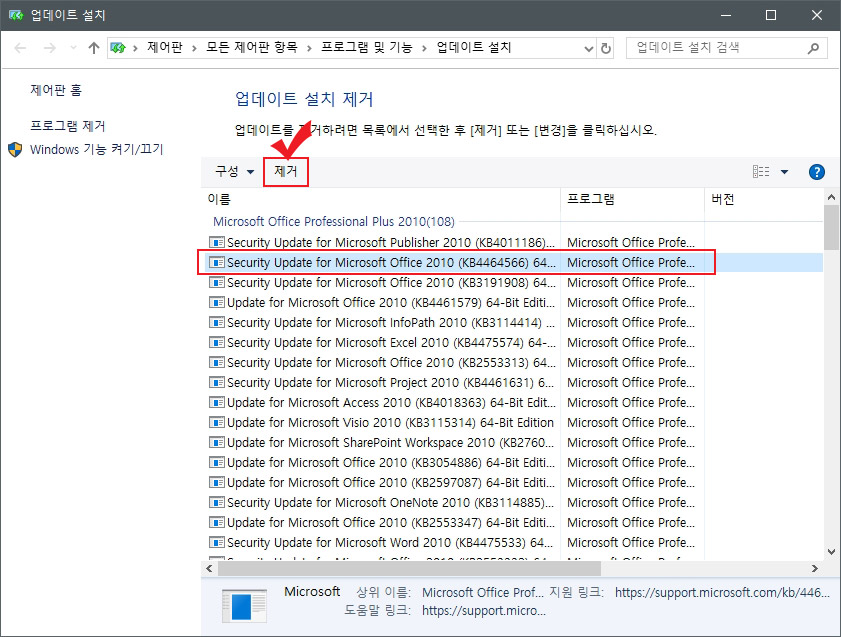Select 모든 제어판 항목 breadcrumb
Viewport: 841px width, 637px height.
tap(252, 47)
